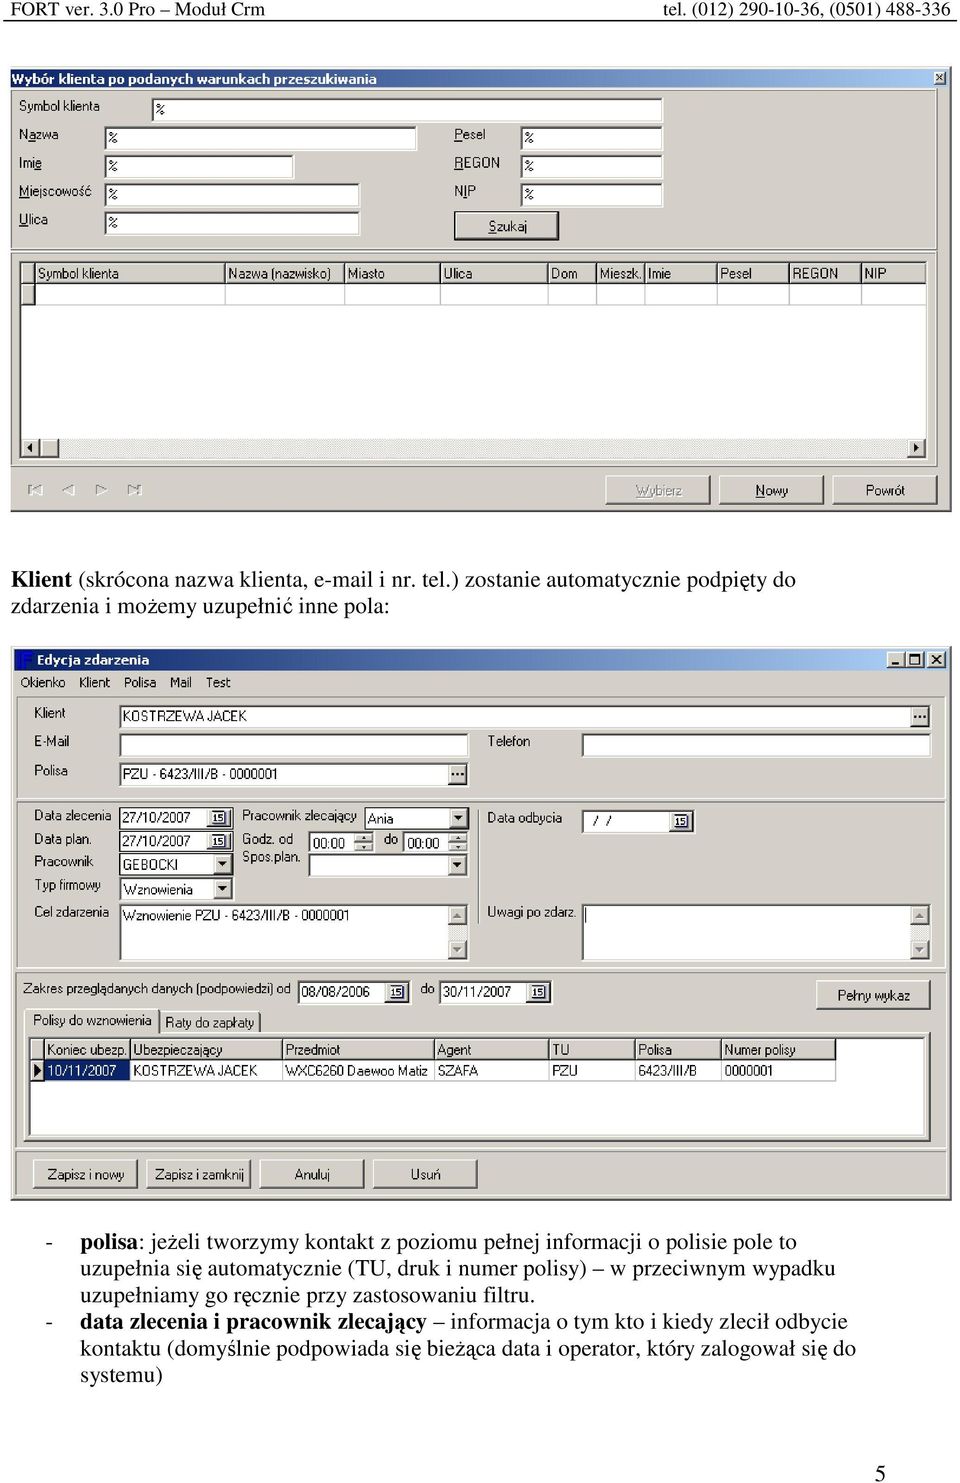
Task: Open the Klient menu
Action: [x=94, y=683]
